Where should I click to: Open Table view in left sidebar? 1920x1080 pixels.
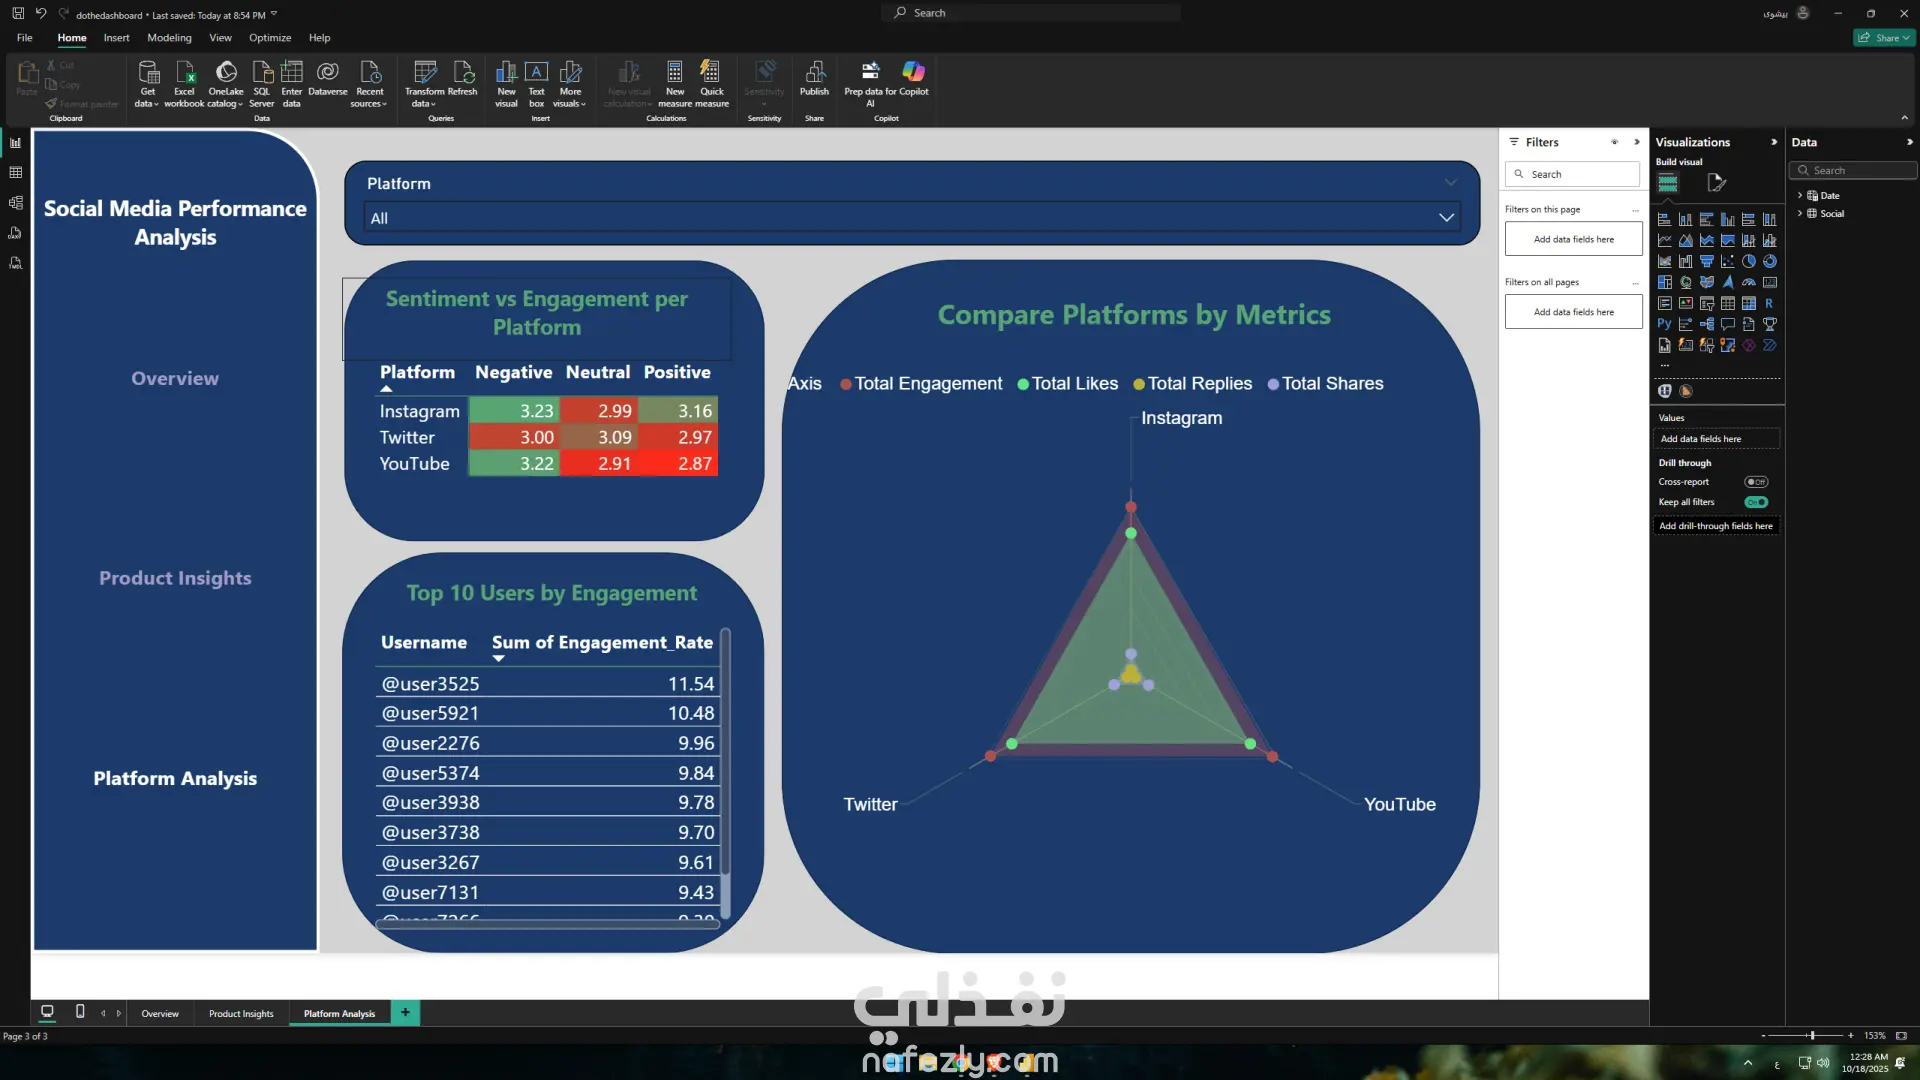tap(15, 173)
